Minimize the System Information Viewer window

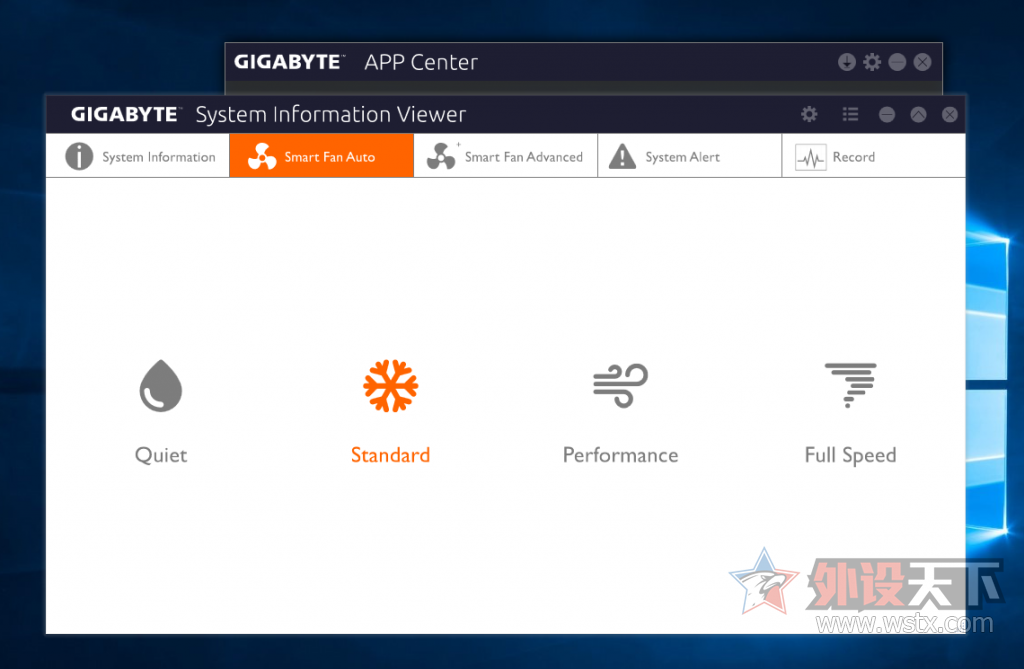point(887,115)
